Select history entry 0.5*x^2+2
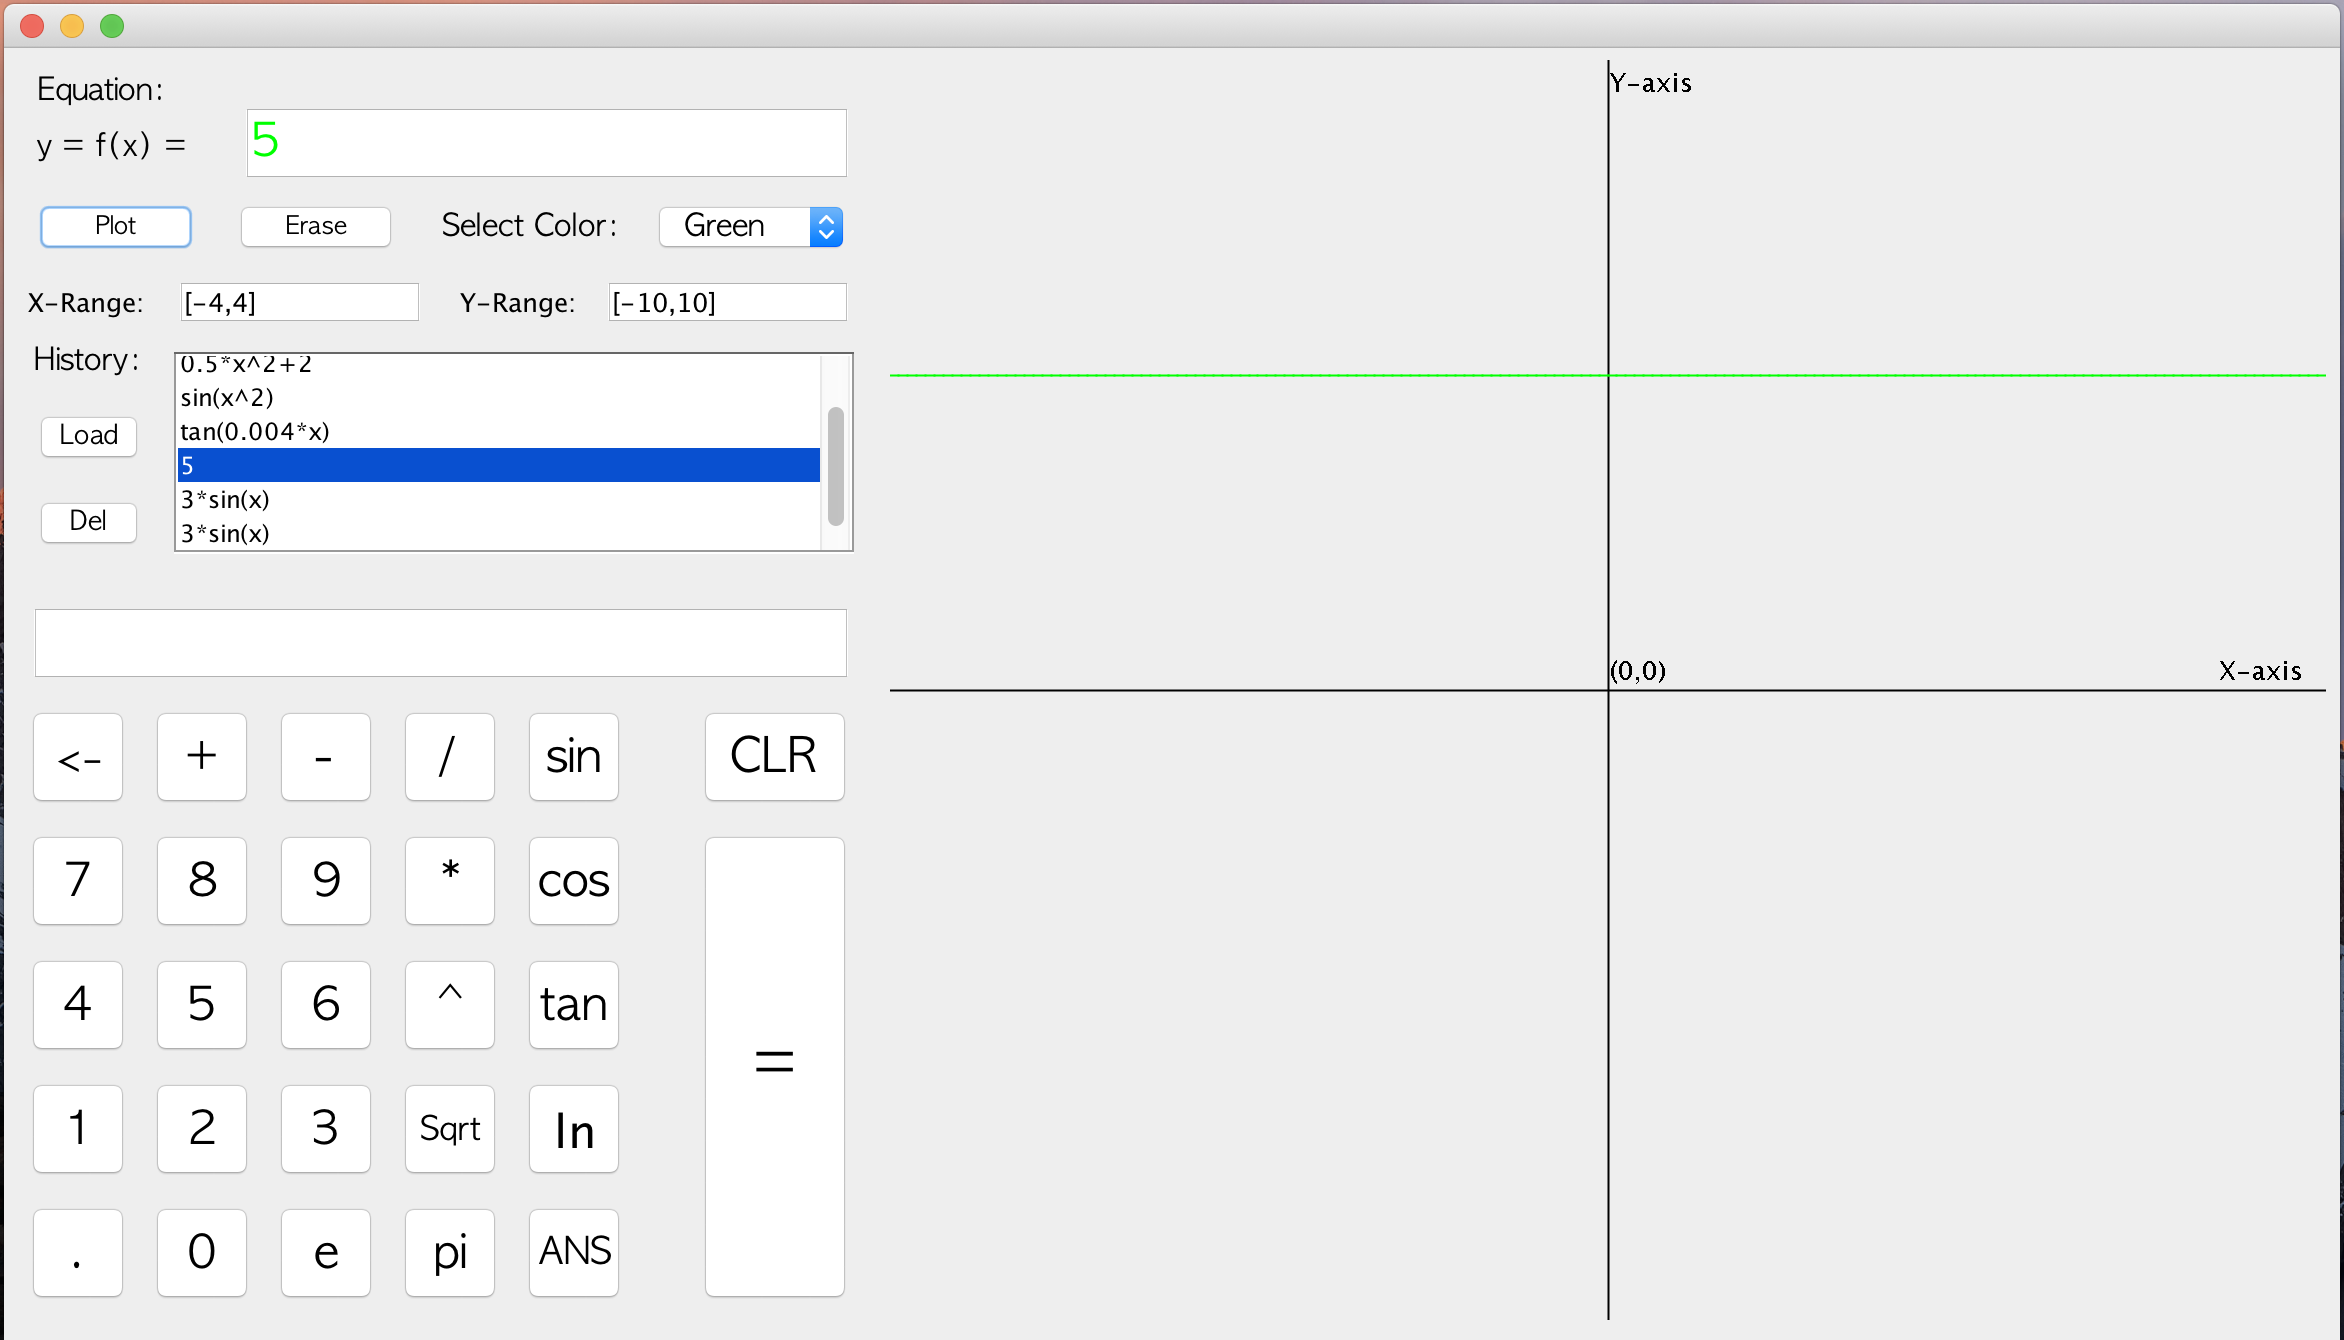The image size is (2344, 1340). tap(498, 366)
